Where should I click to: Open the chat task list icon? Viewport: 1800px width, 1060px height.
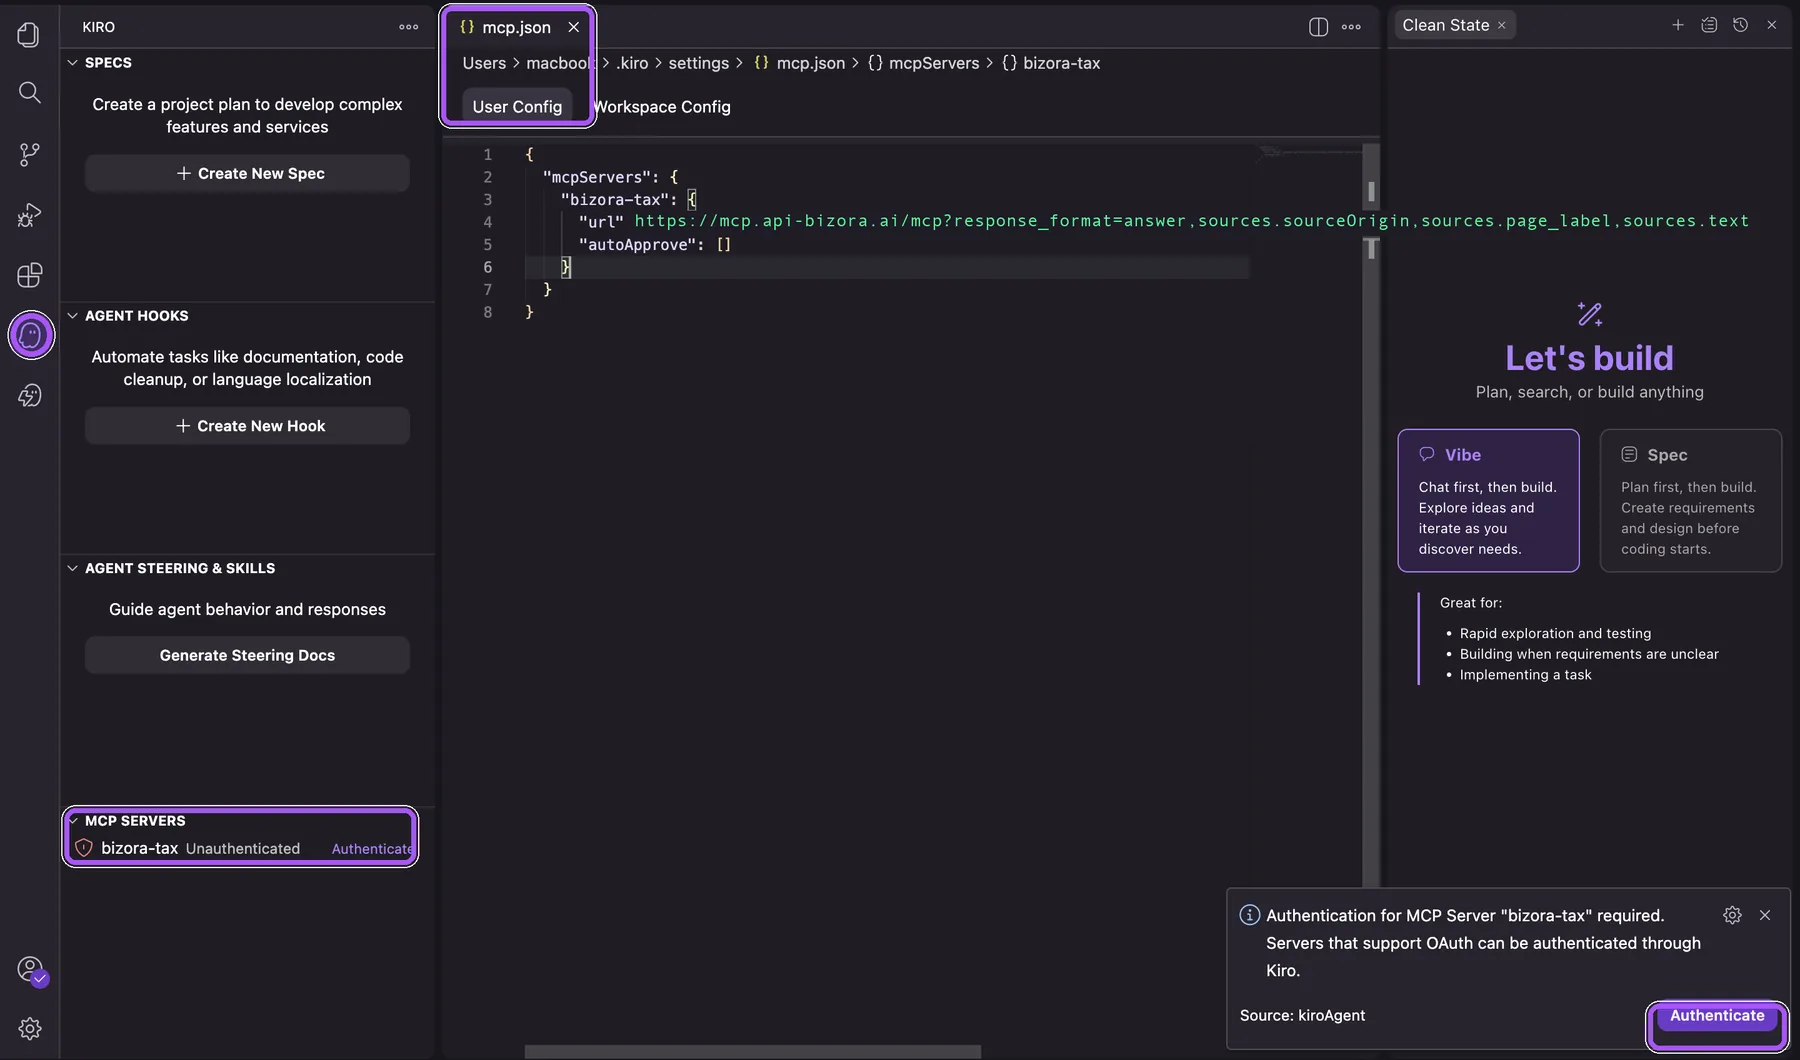point(1709,25)
